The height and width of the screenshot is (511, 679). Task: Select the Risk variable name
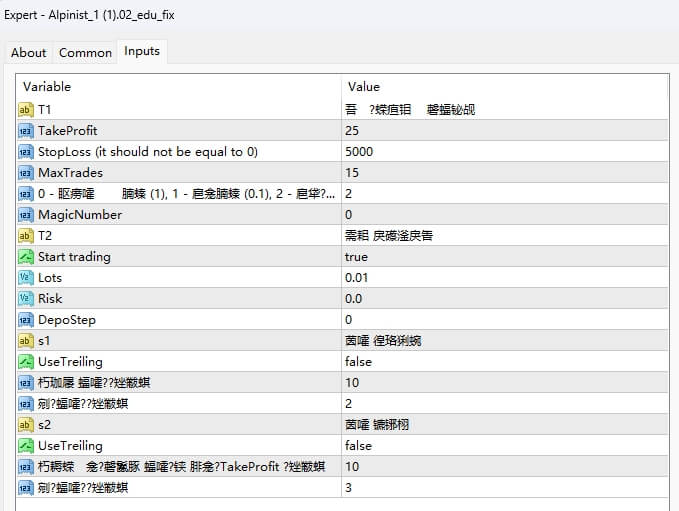click(x=50, y=299)
